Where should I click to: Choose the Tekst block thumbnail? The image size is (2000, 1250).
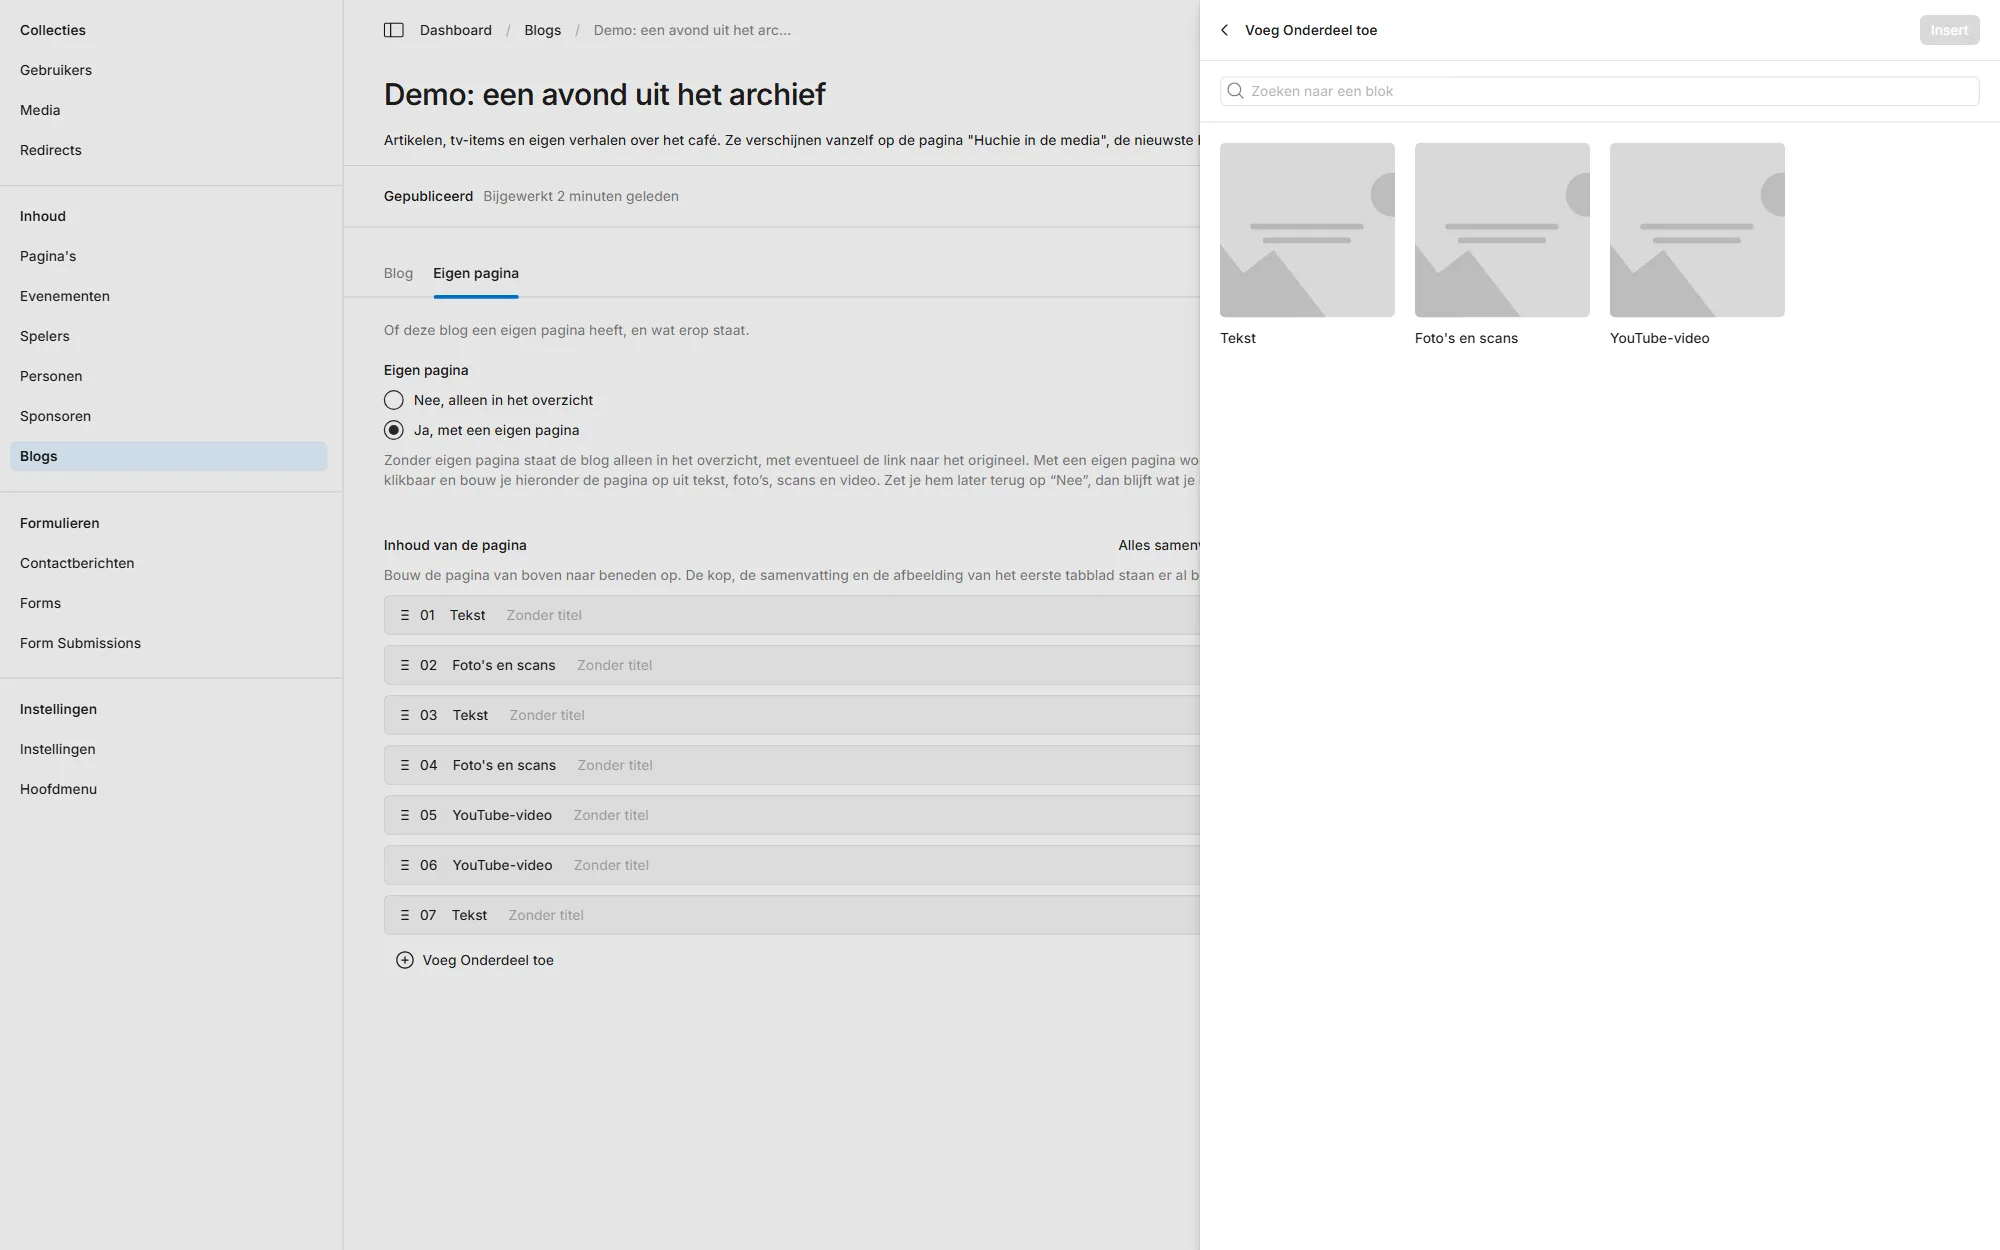[x=1307, y=230]
